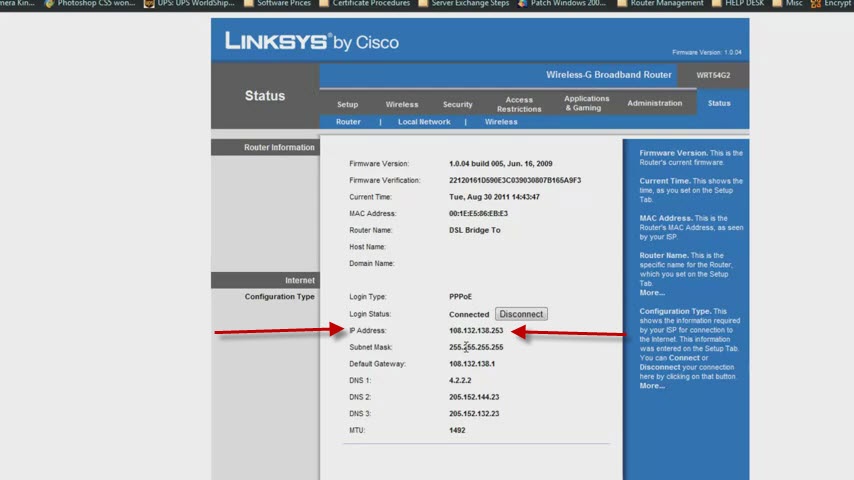Open the Encrypt bookmark icon
The image size is (854, 480).
816,3
